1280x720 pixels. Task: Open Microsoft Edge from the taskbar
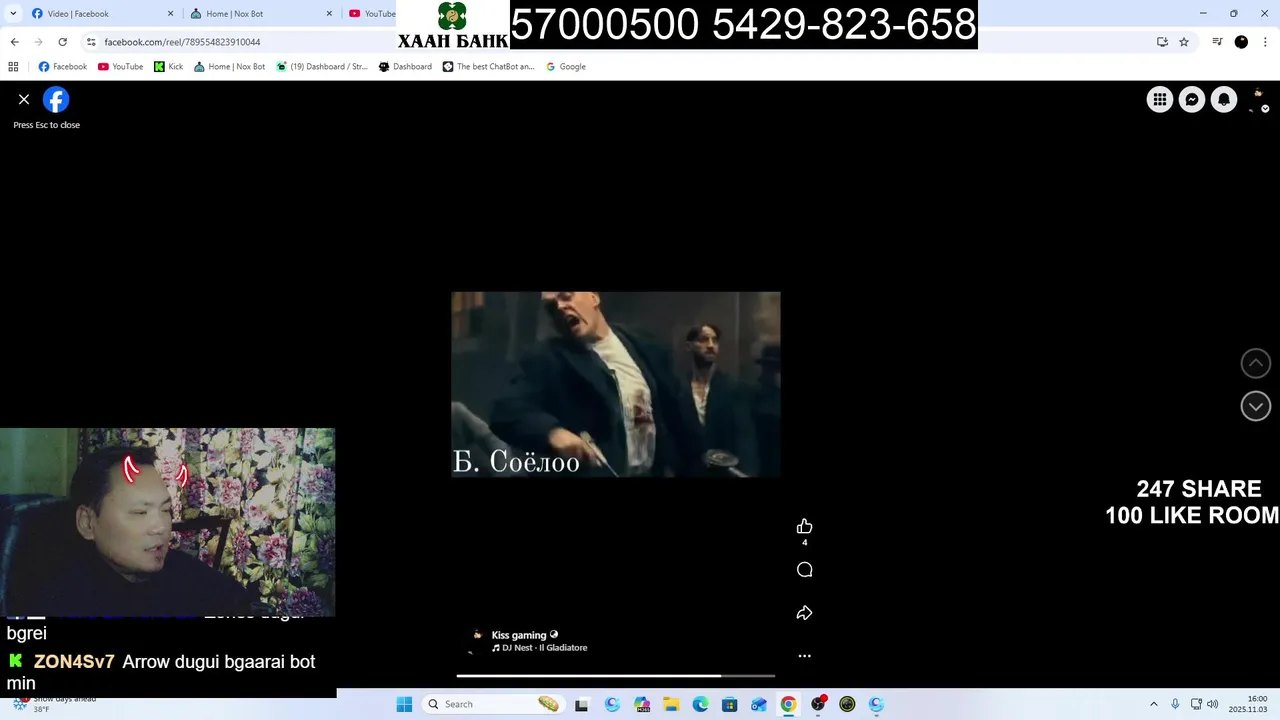pyautogui.click(x=700, y=704)
